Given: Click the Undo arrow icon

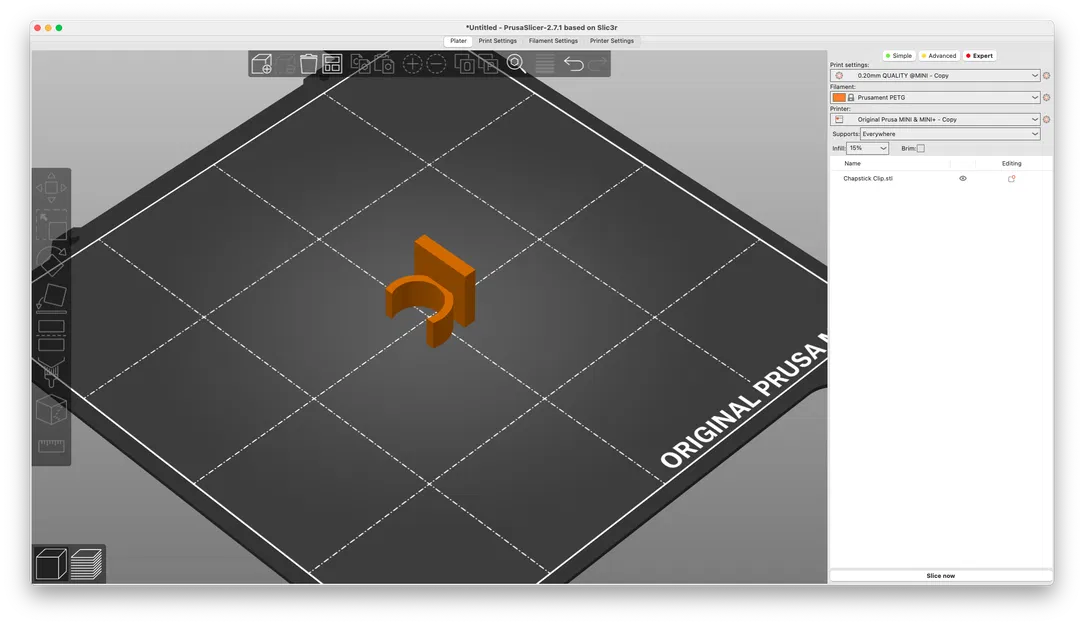Looking at the screenshot, I should coord(574,64).
